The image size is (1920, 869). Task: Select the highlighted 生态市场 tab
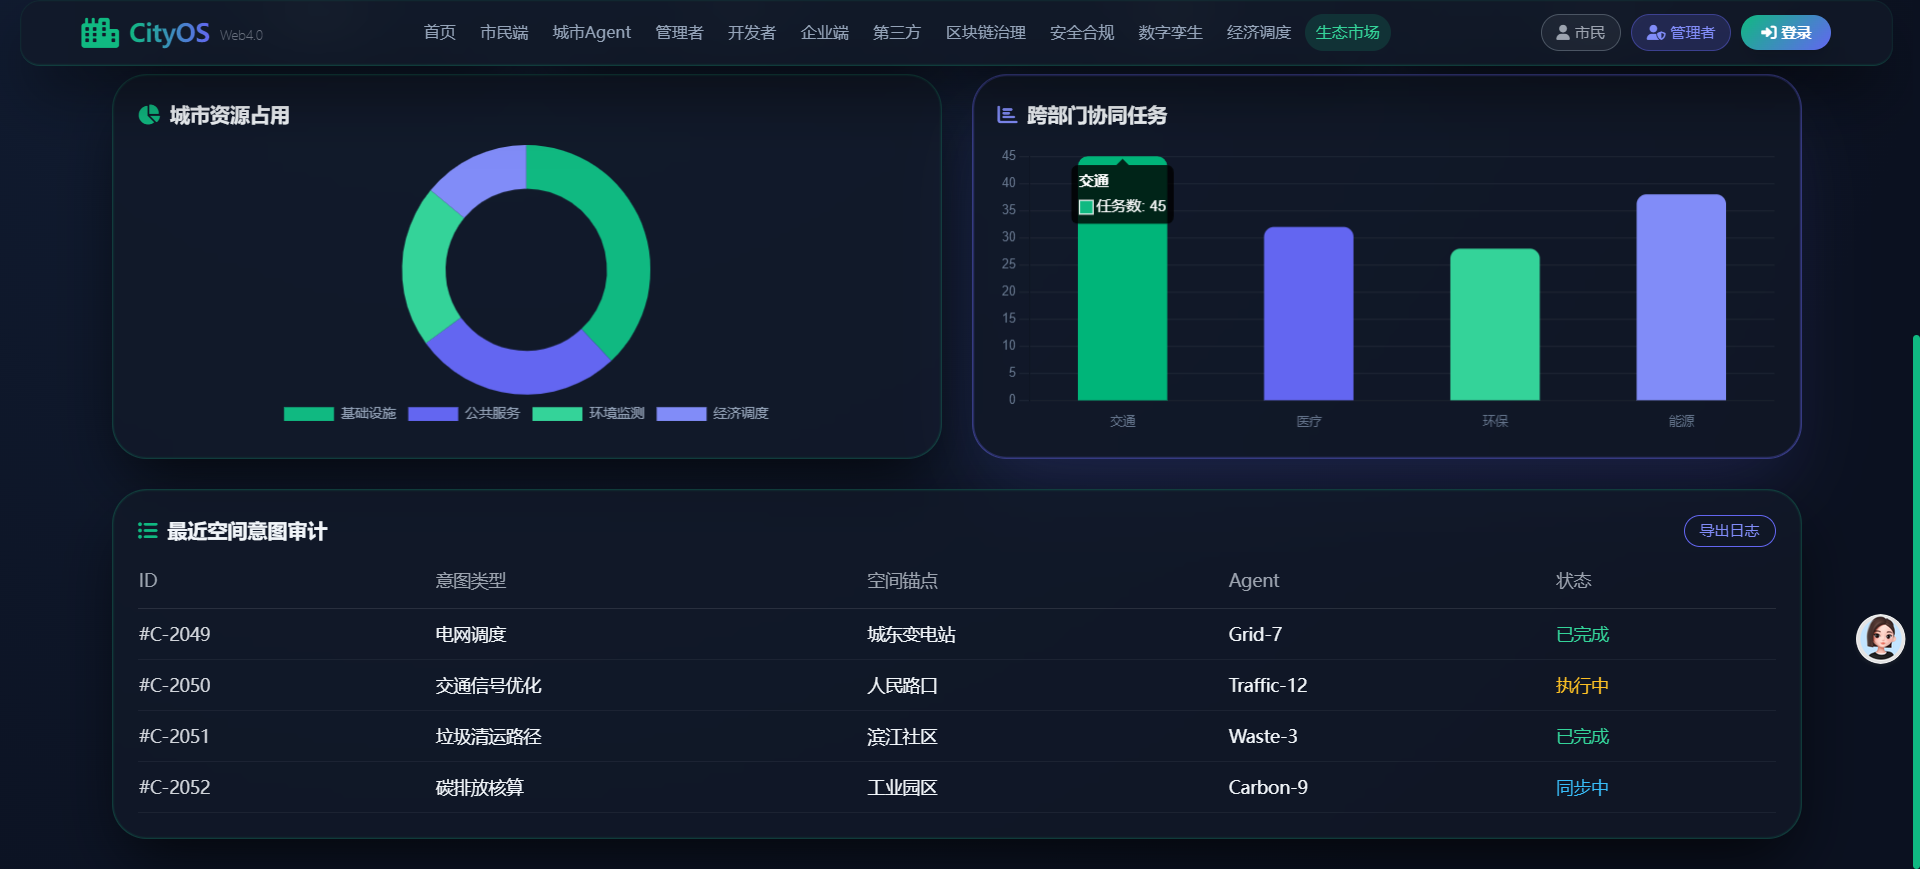[x=1348, y=33]
